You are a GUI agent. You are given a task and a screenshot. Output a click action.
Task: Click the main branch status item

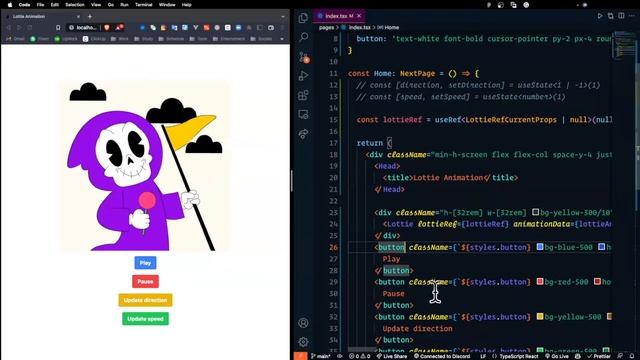pos(321,356)
